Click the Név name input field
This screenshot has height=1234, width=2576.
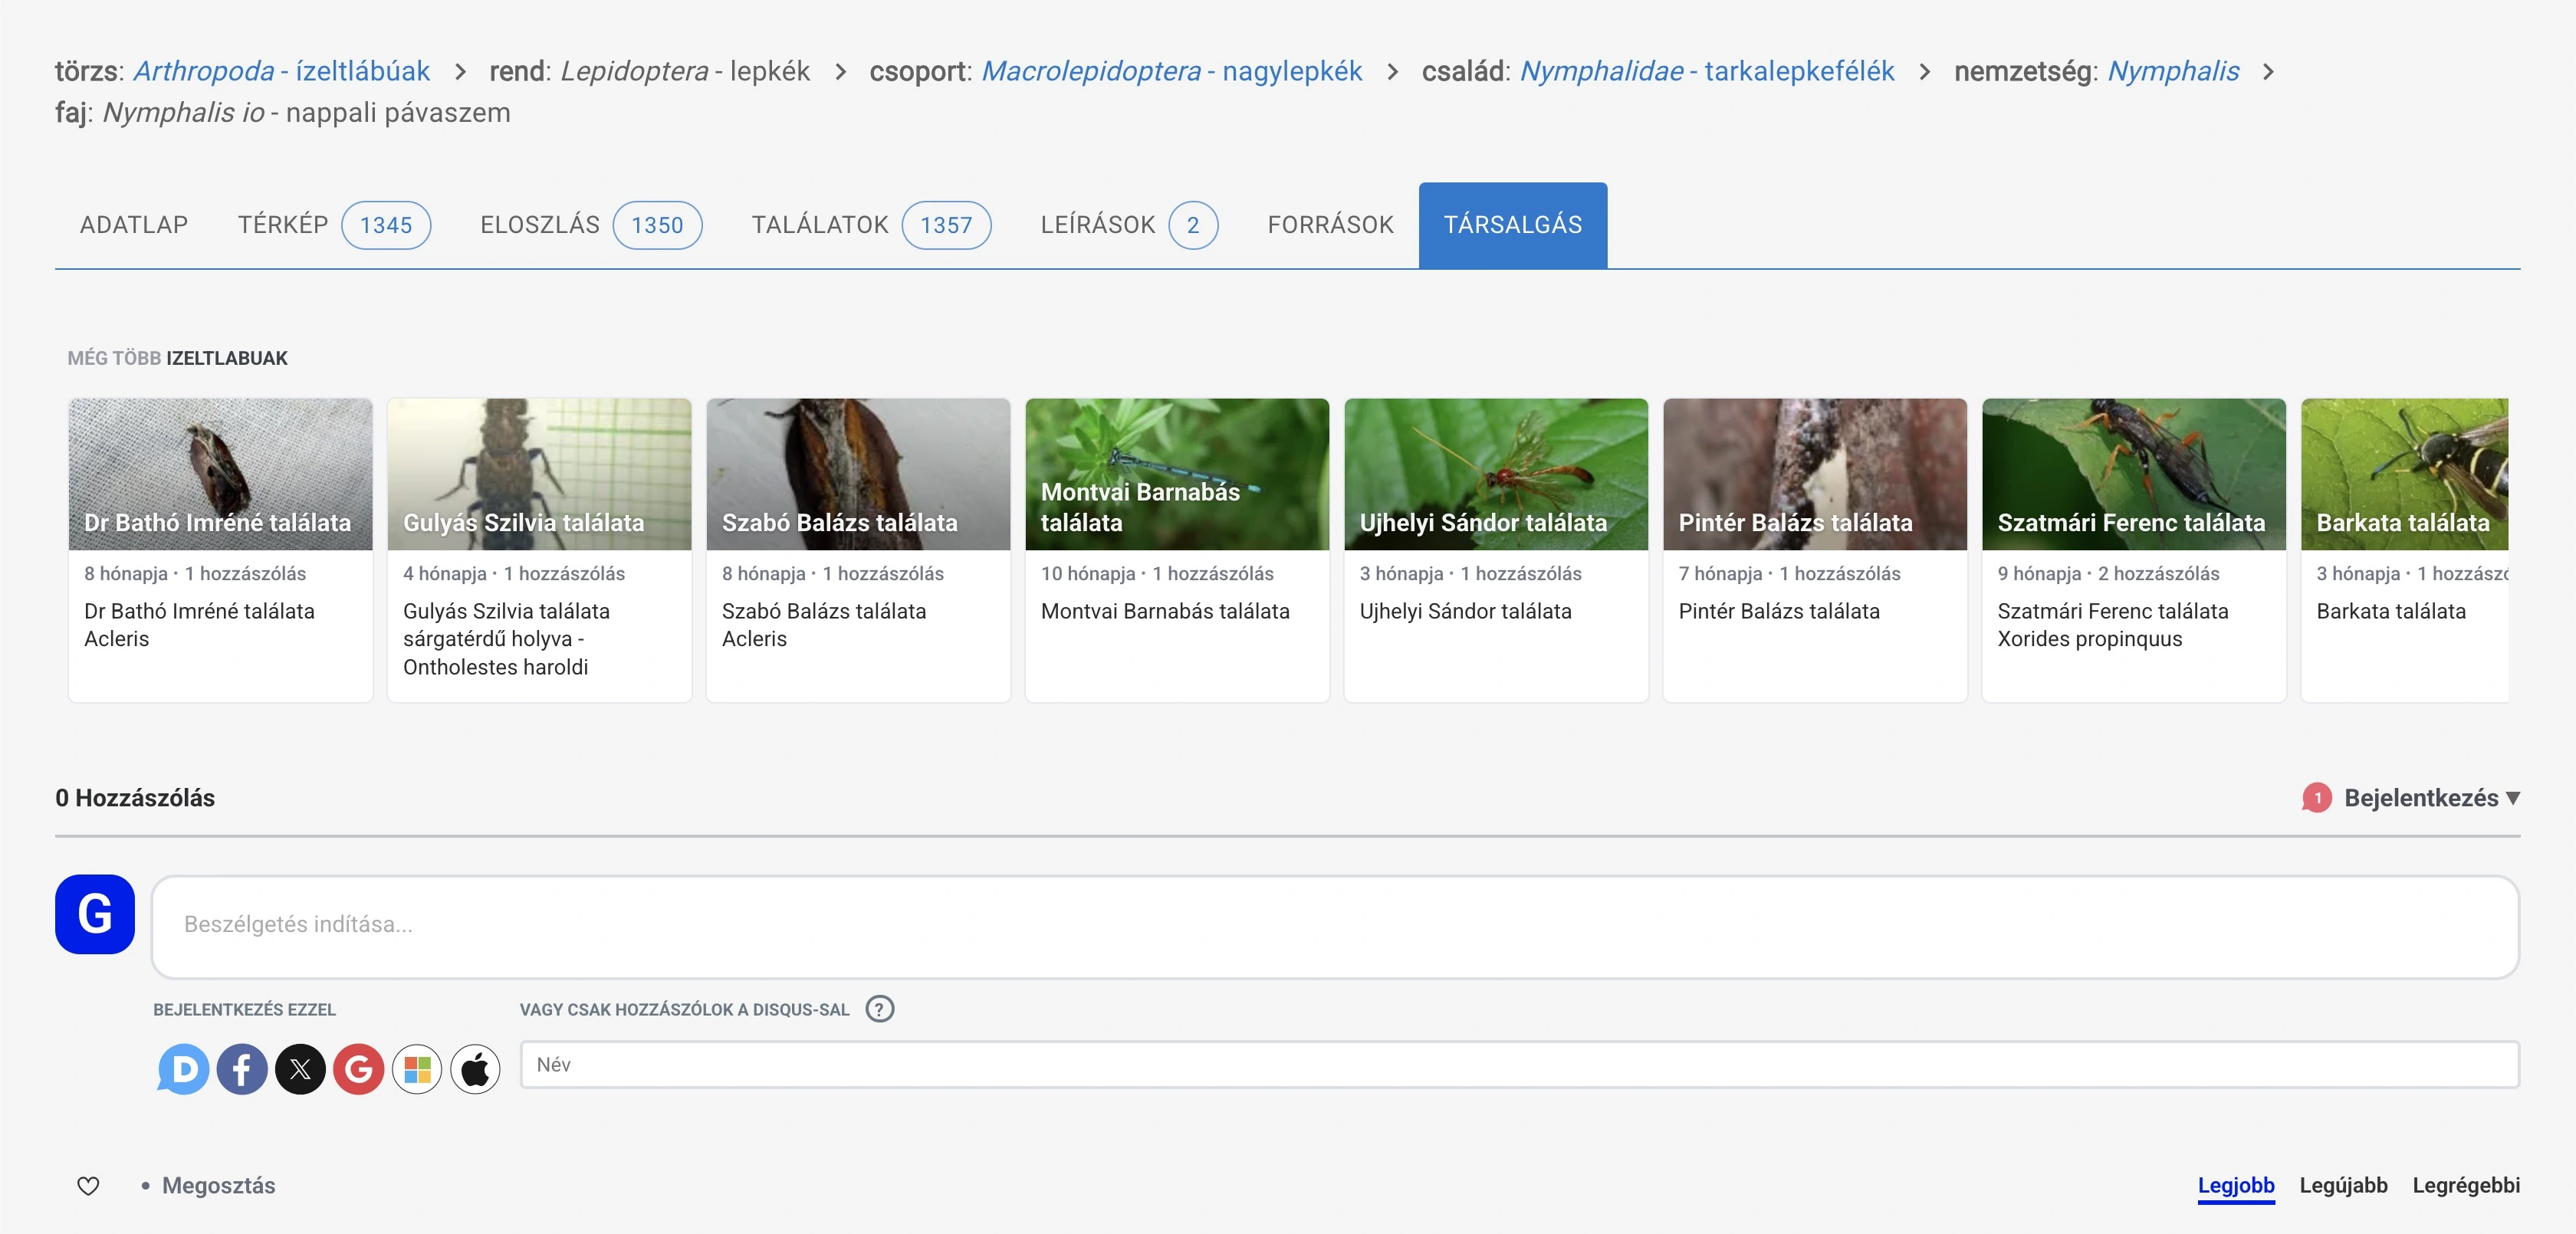(1518, 1065)
